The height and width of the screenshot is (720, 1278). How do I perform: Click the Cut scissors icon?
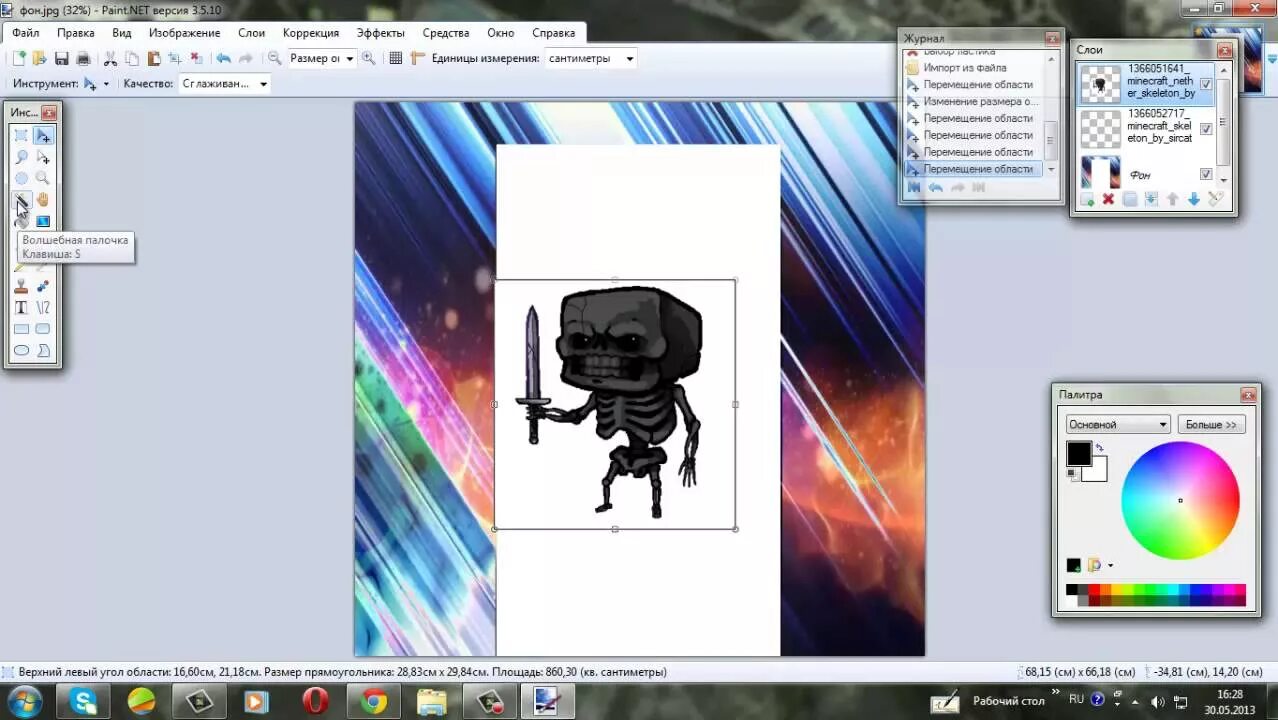click(x=111, y=58)
